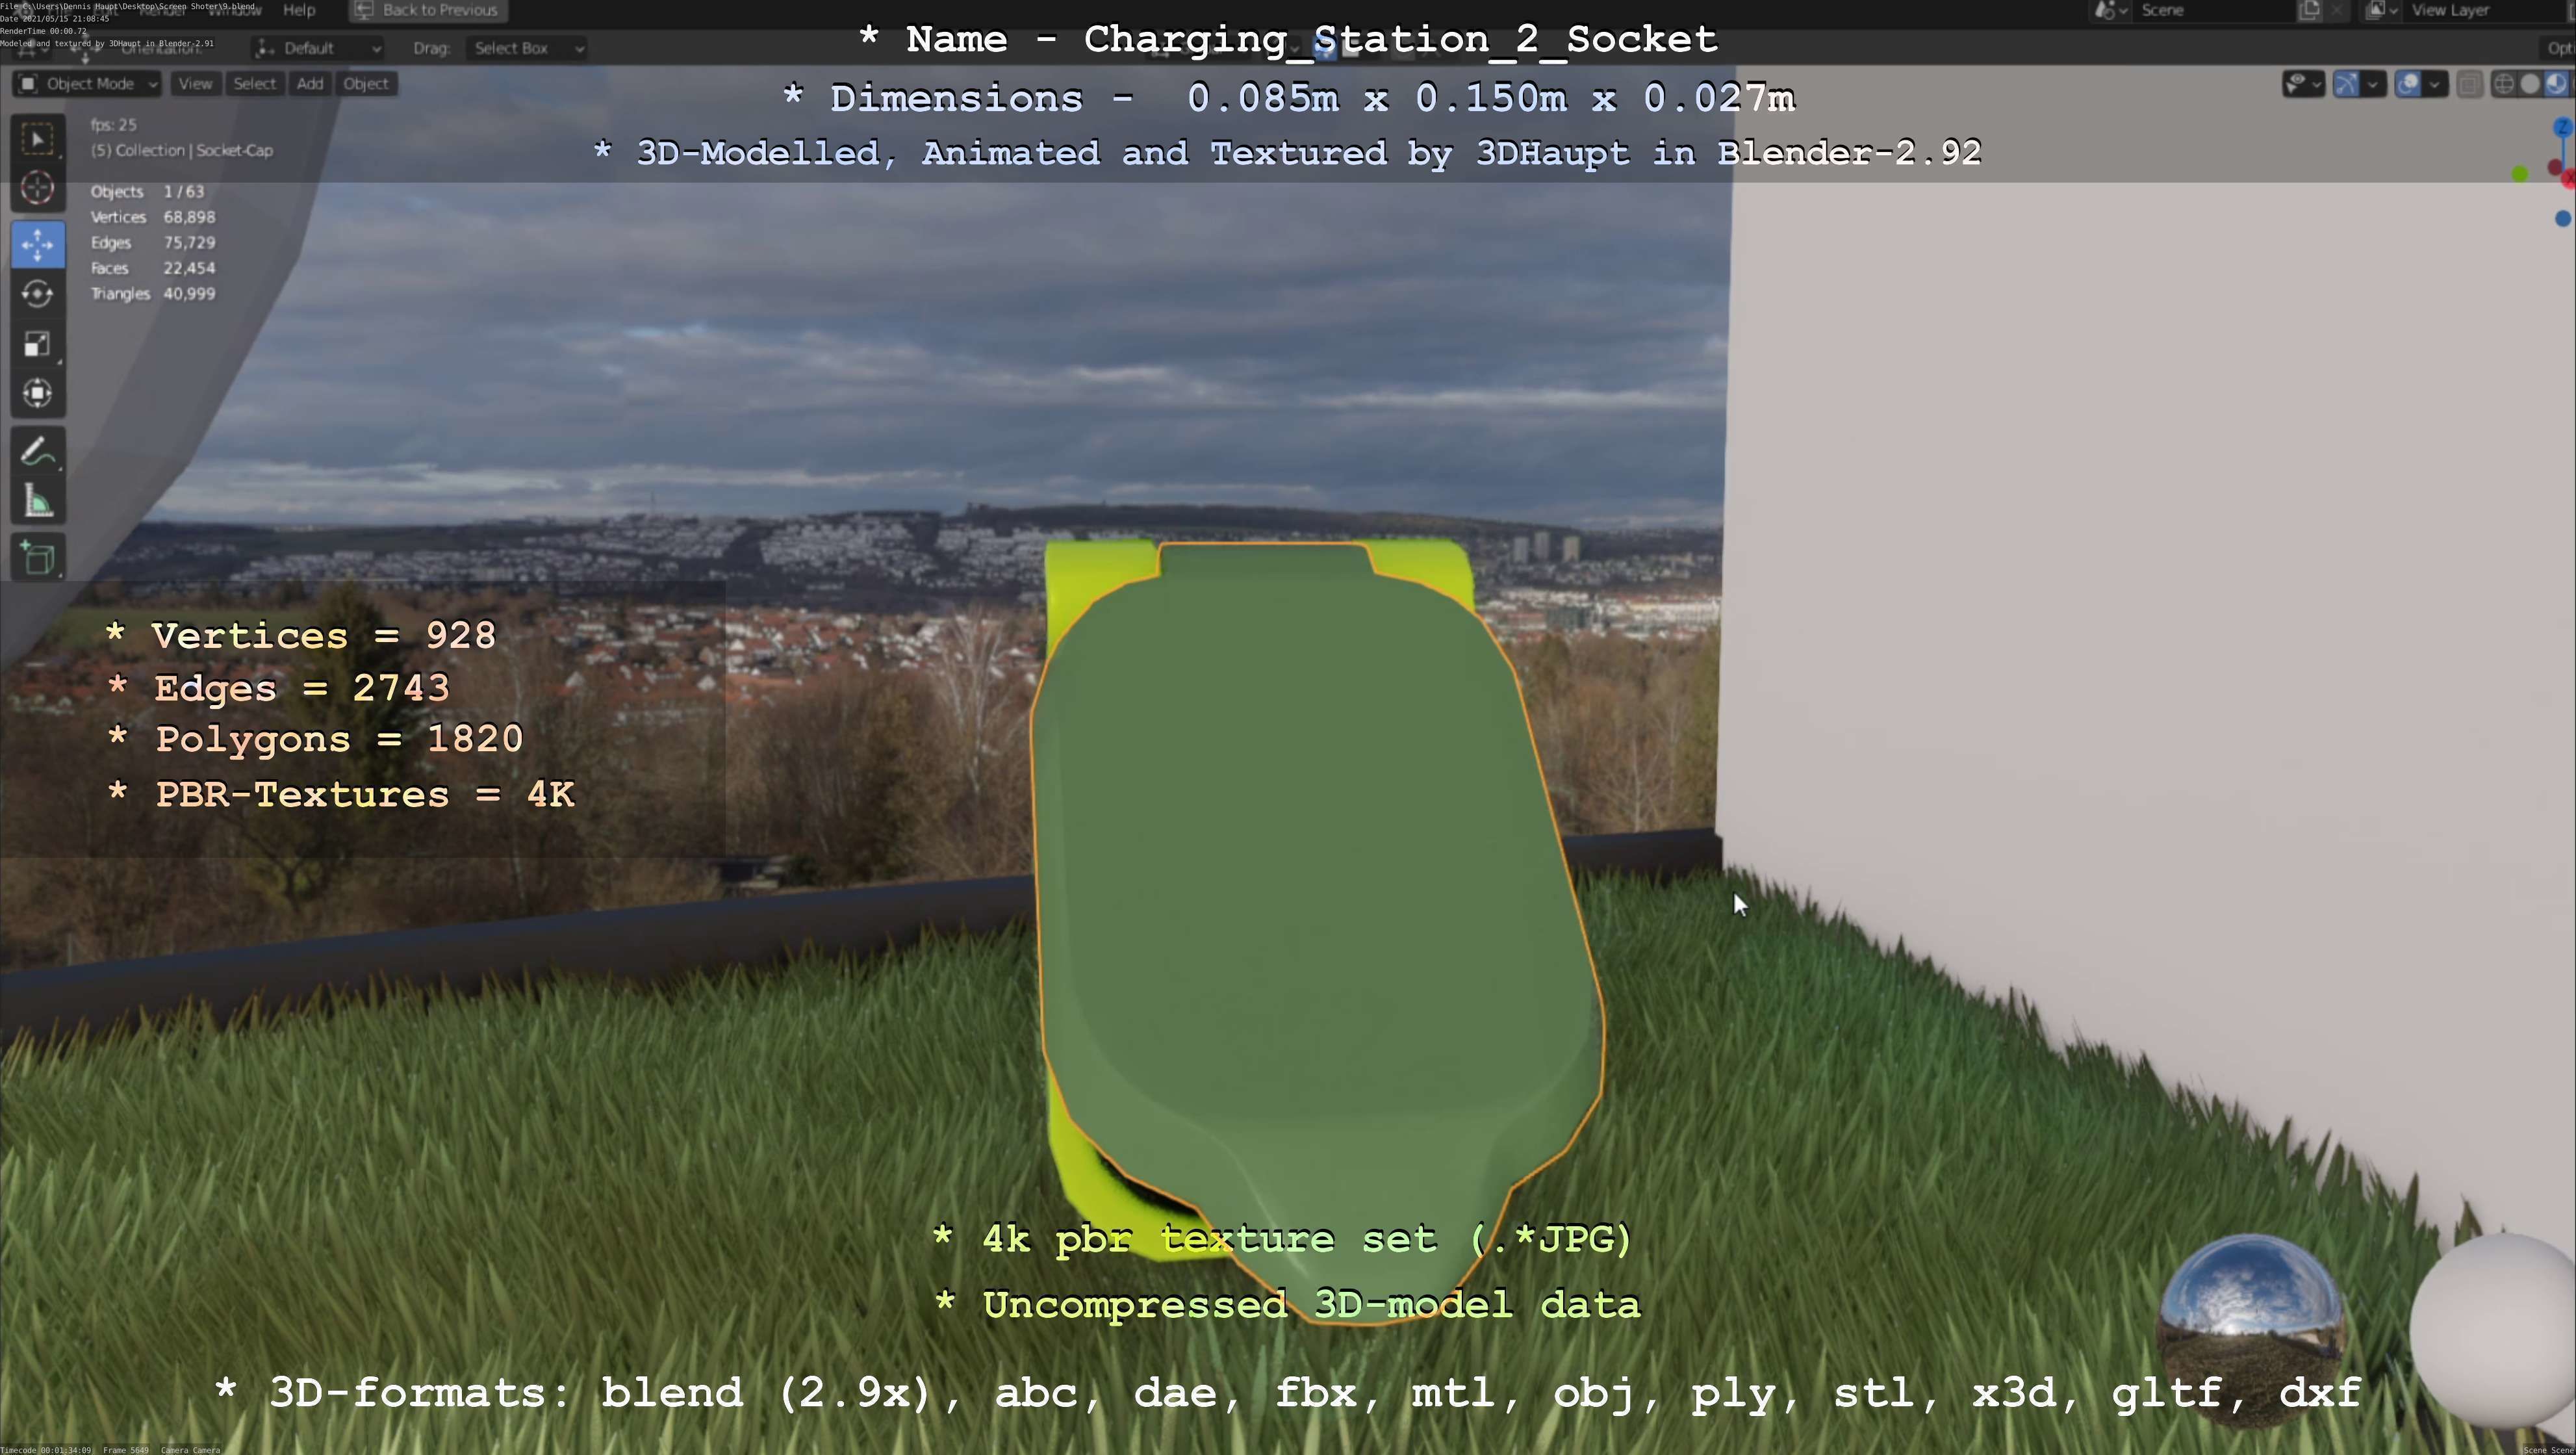Open the Default orientation dropdown
The width and height of the screenshot is (2576, 1455).
point(318,48)
